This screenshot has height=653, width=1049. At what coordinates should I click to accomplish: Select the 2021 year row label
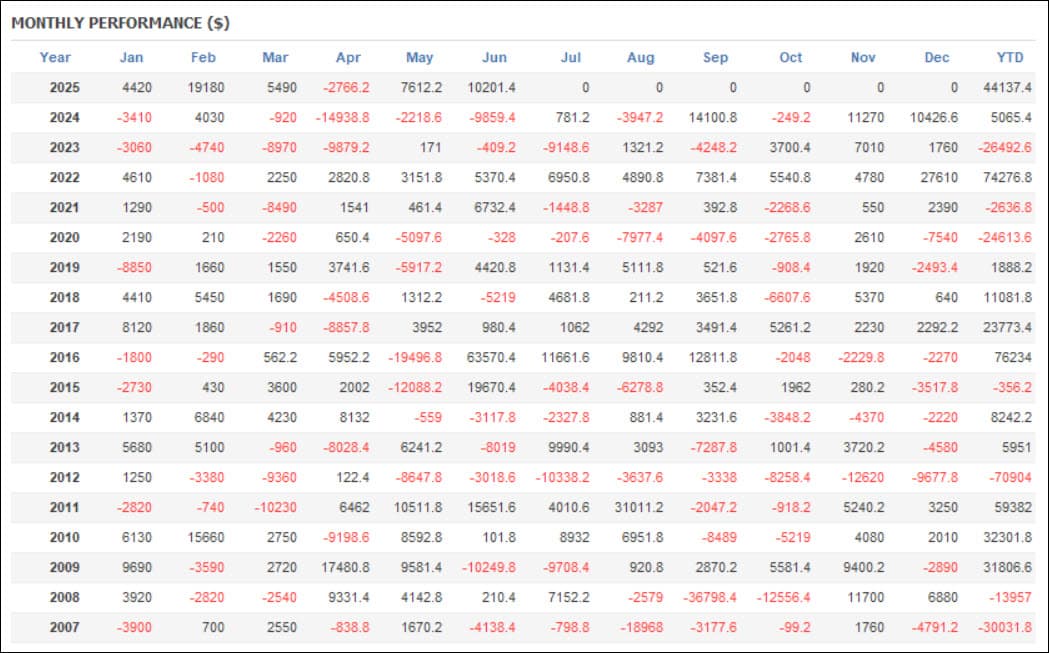click(x=64, y=207)
